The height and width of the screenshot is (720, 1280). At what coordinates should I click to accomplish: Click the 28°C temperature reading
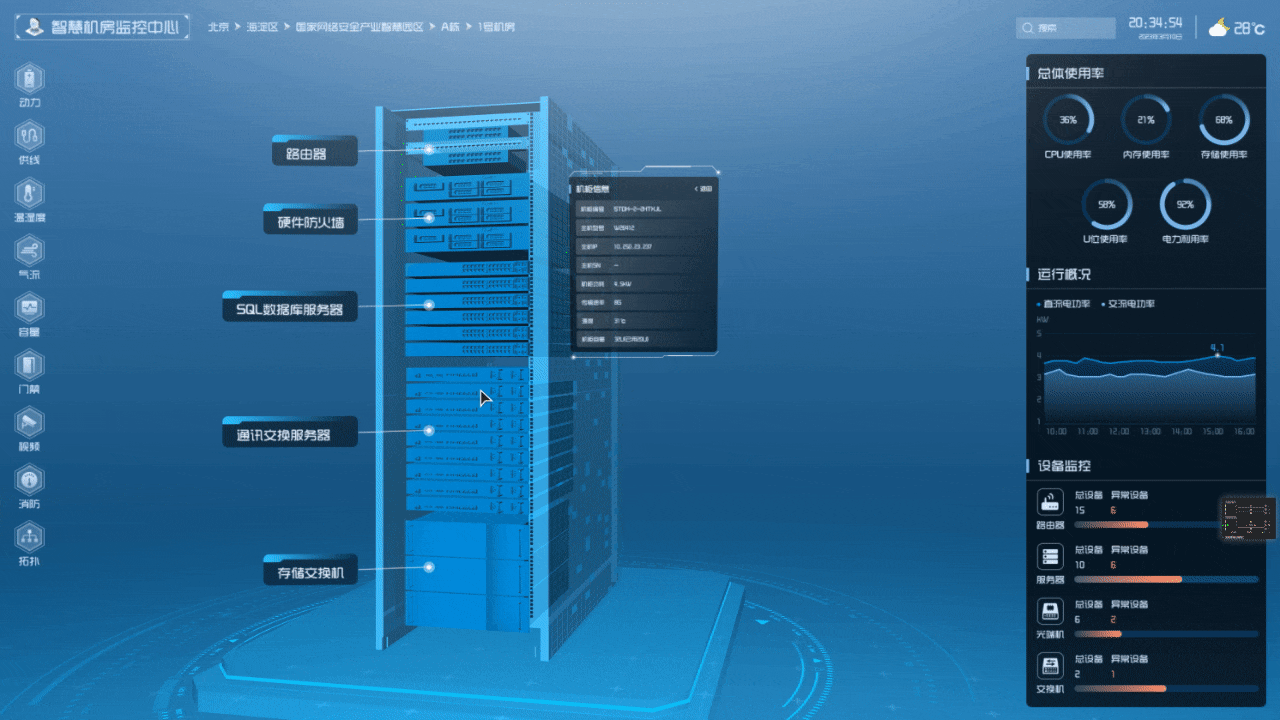coord(1249,28)
